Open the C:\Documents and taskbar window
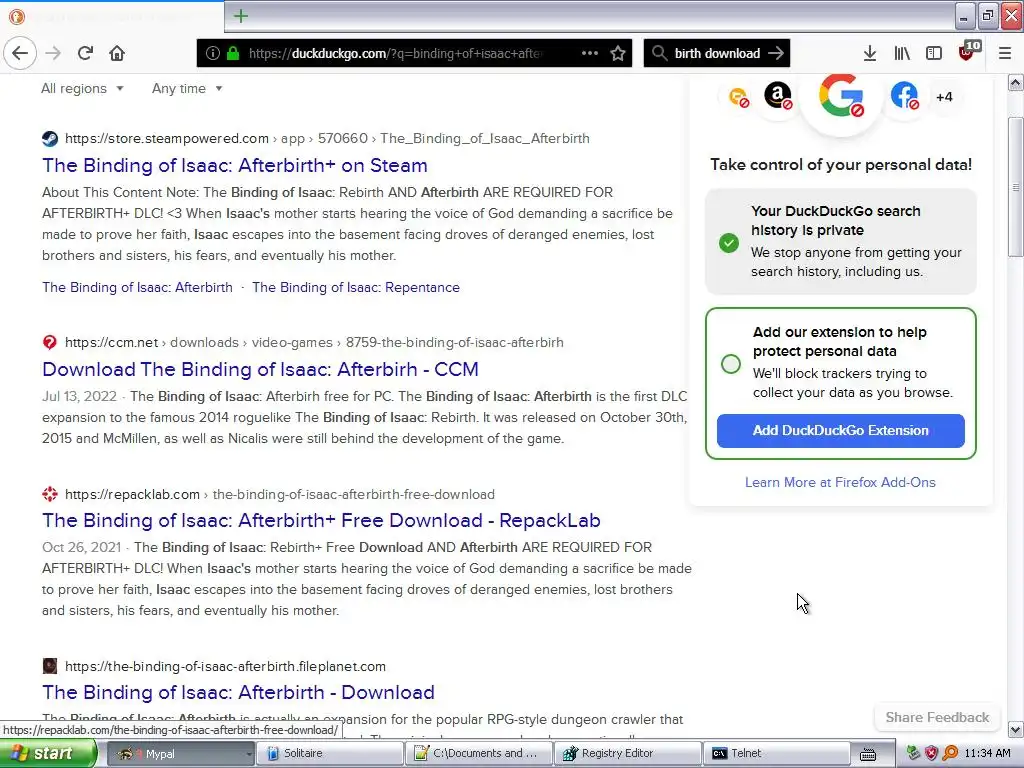This screenshot has height=768, width=1024. tap(479, 753)
